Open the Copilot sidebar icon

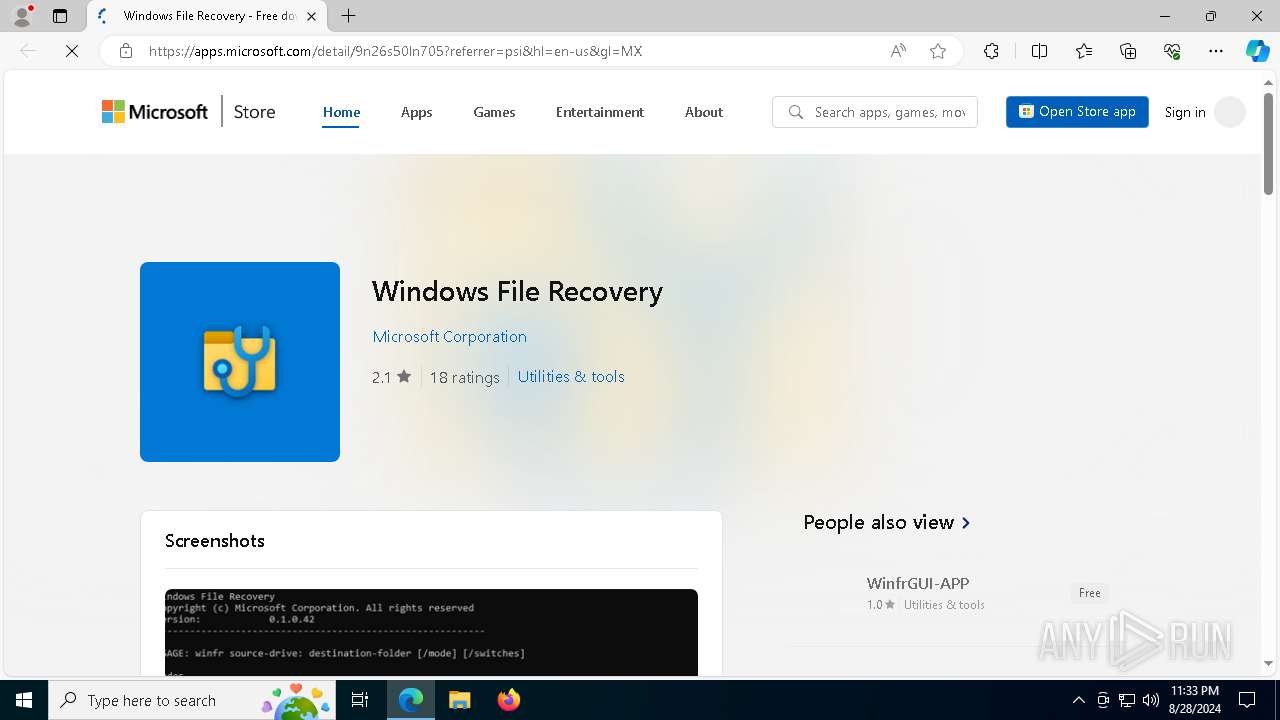pyautogui.click(x=1257, y=51)
